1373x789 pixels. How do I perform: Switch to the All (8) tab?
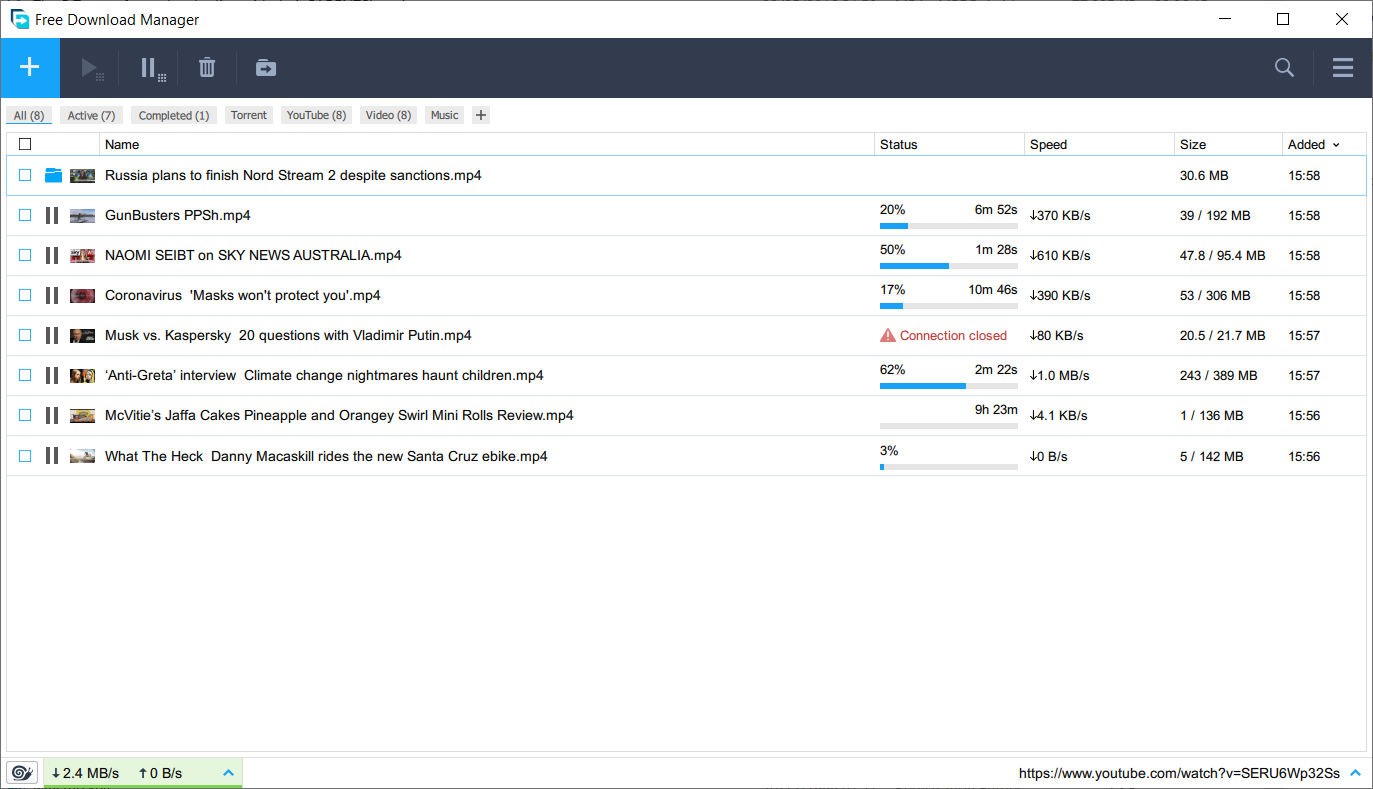click(x=29, y=115)
